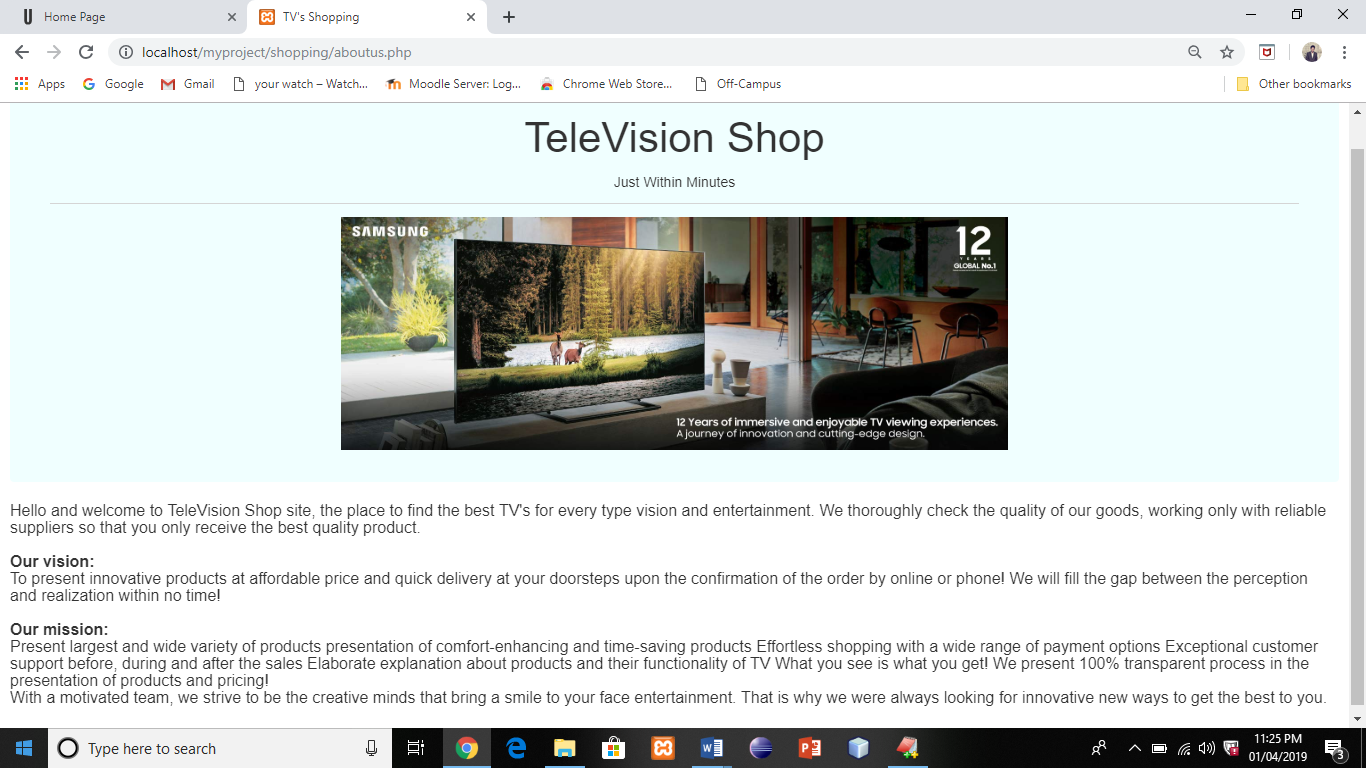
Task: View site information icon in address bar
Action: 126,52
